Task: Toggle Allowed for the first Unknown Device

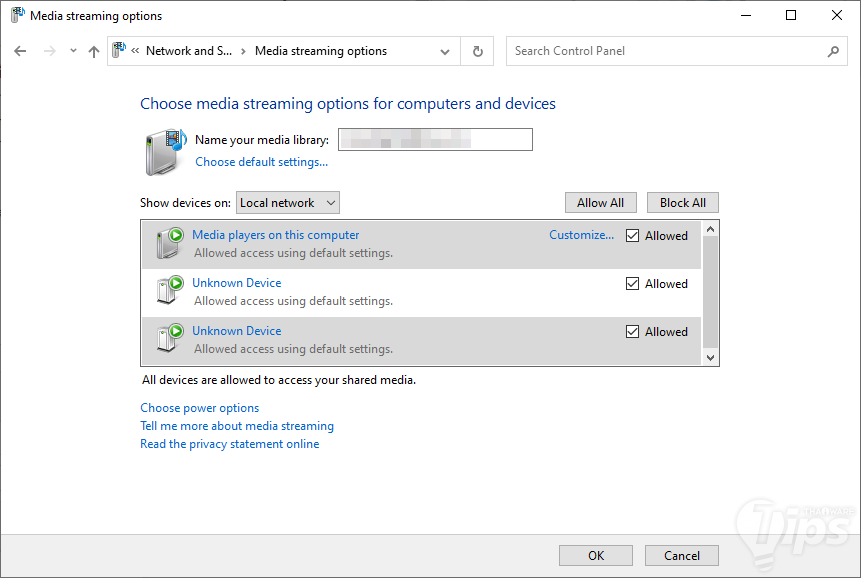Action: click(632, 284)
